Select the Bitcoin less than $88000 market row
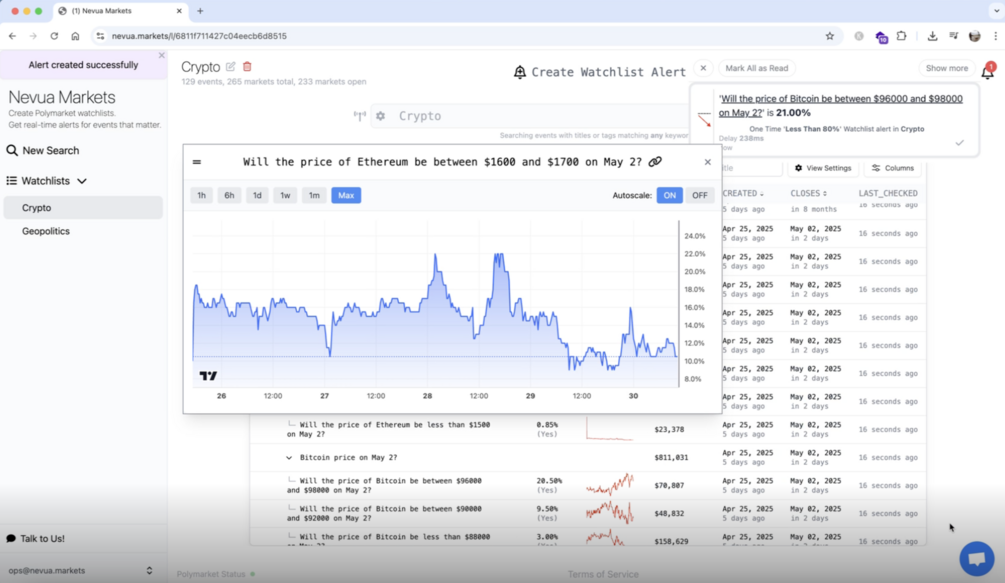Viewport: 1005px width, 583px height. [x=588, y=538]
